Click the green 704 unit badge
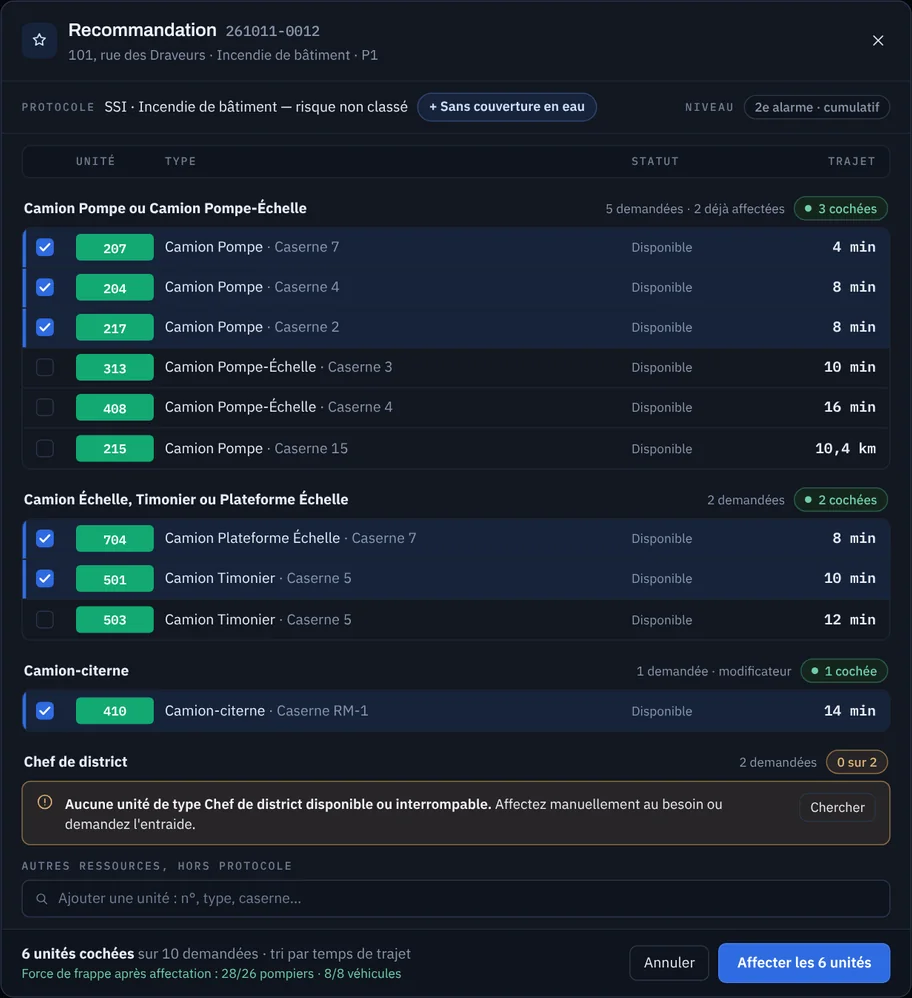The height and width of the screenshot is (998, 912). 115,539
